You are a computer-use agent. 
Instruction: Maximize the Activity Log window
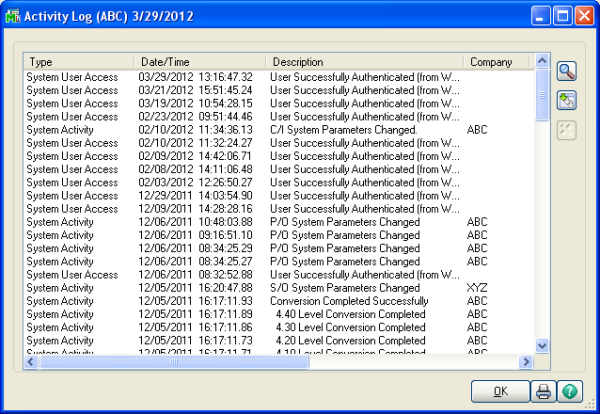[563, 15]
